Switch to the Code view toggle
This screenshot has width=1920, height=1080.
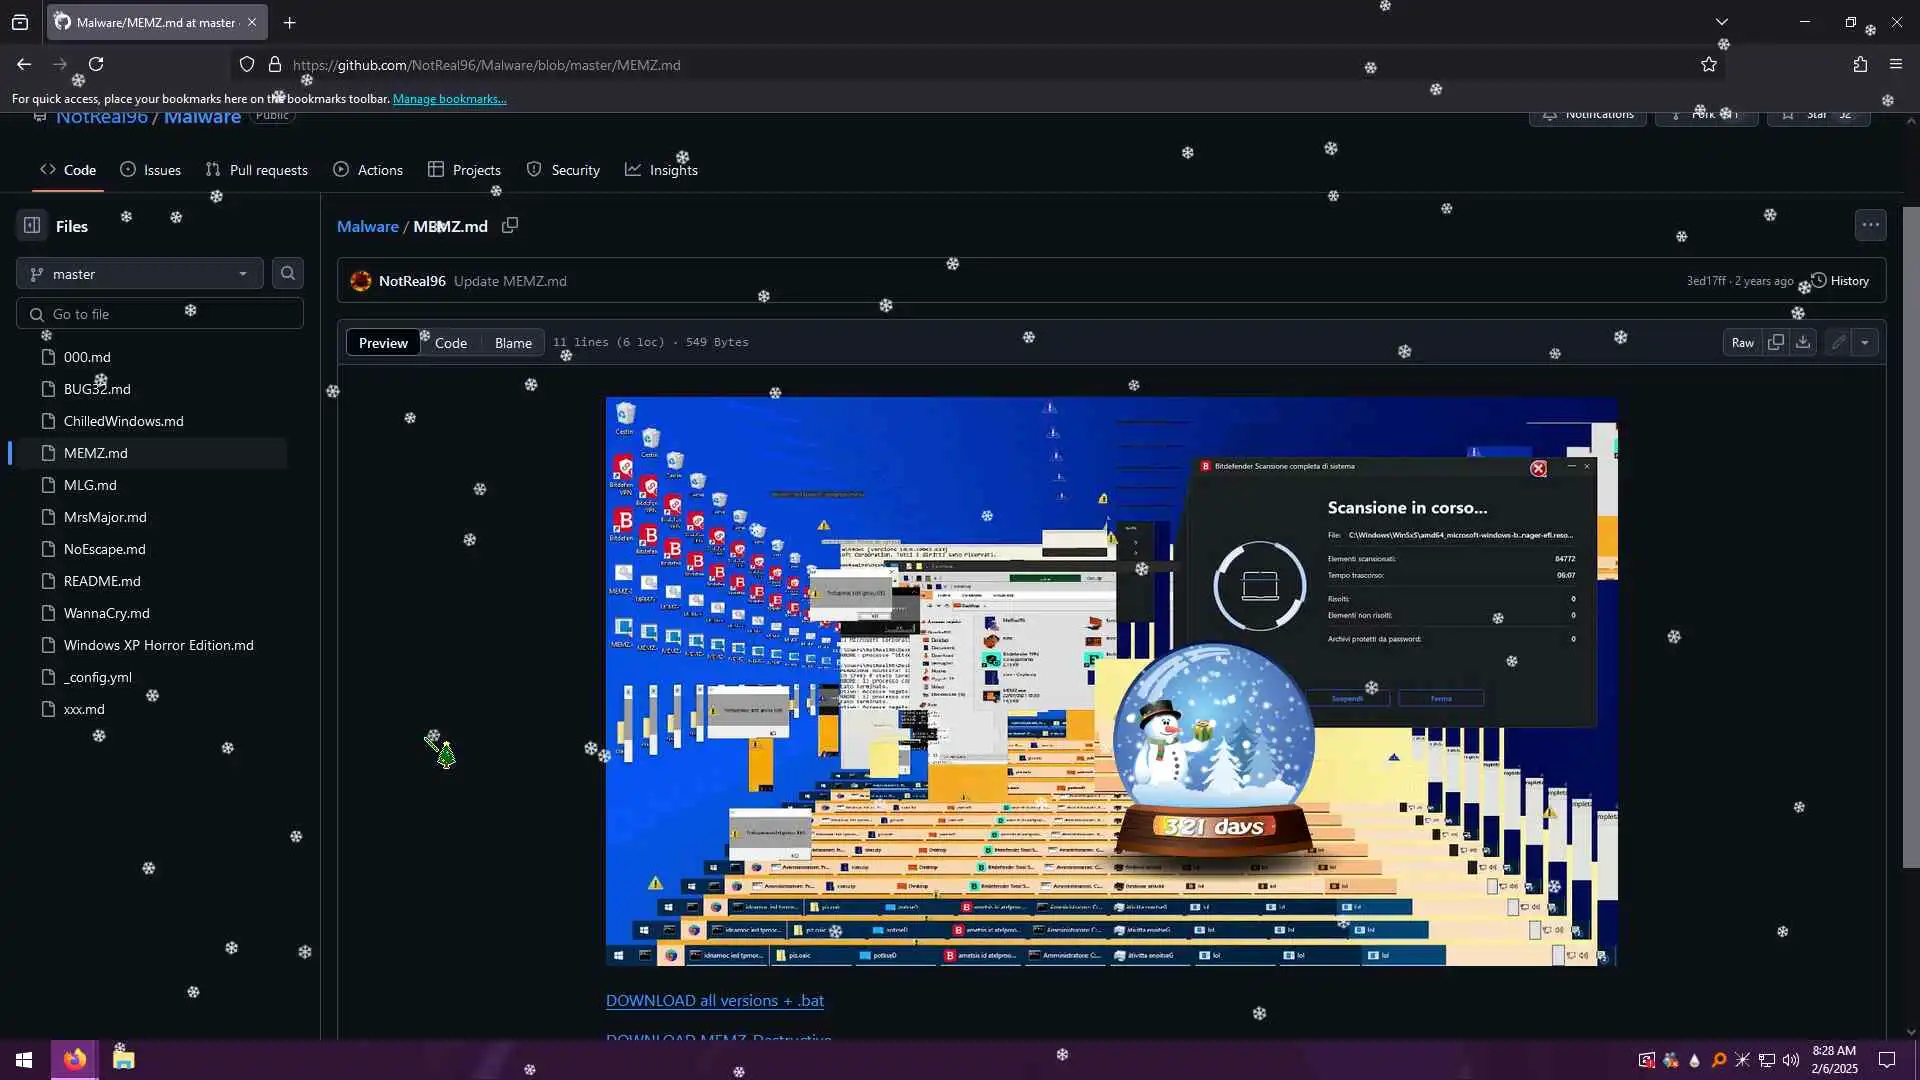(451, 343)
